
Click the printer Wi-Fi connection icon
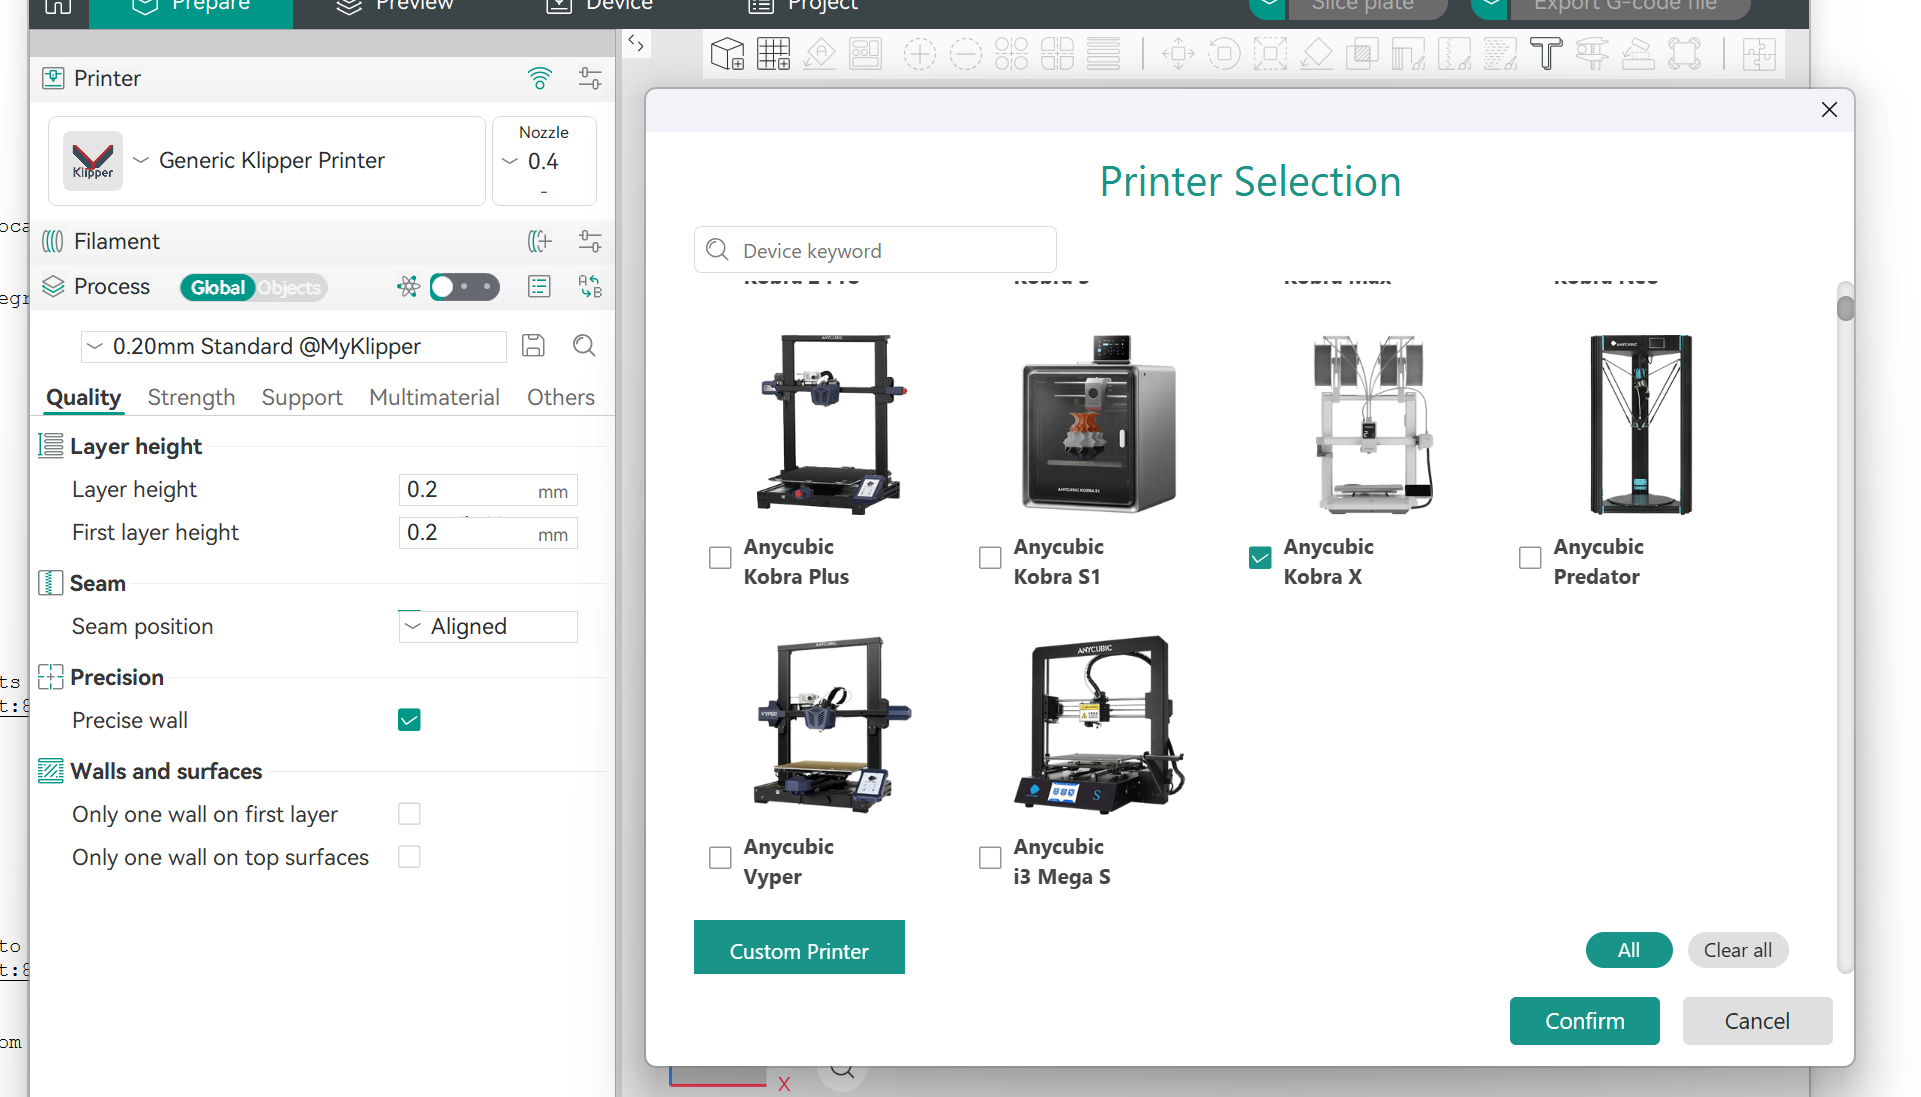click(540, 78)
